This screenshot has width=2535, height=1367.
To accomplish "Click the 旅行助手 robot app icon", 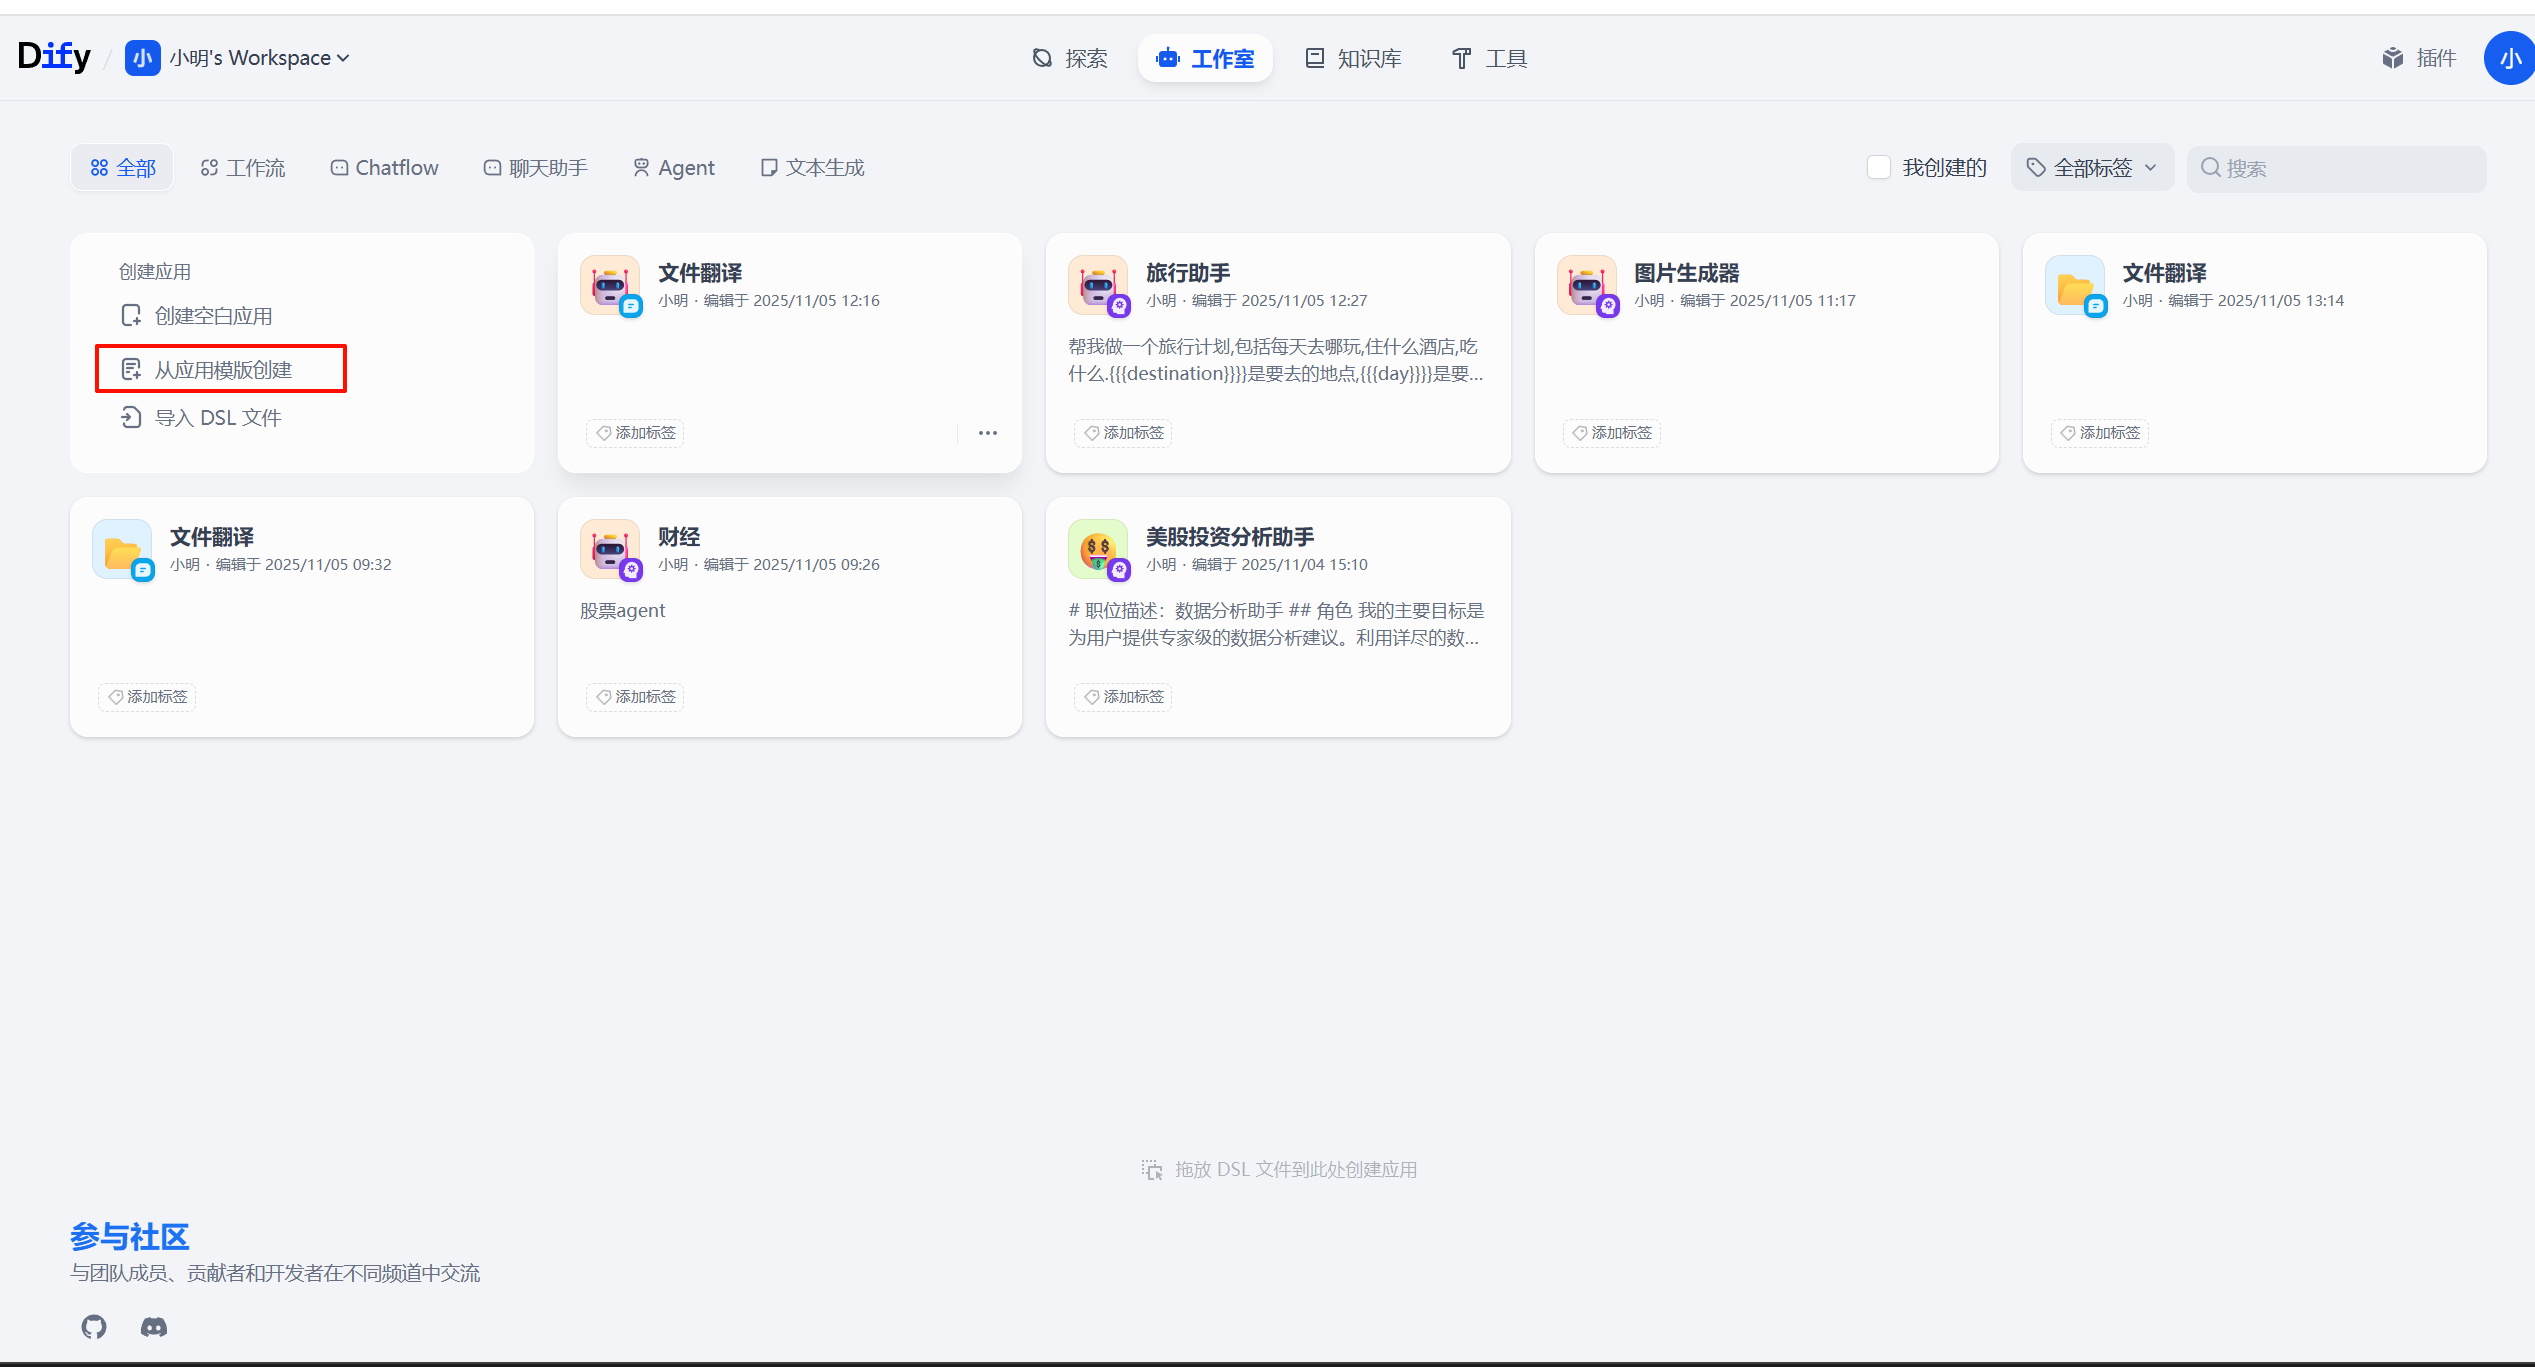I will coord(1097,284).
